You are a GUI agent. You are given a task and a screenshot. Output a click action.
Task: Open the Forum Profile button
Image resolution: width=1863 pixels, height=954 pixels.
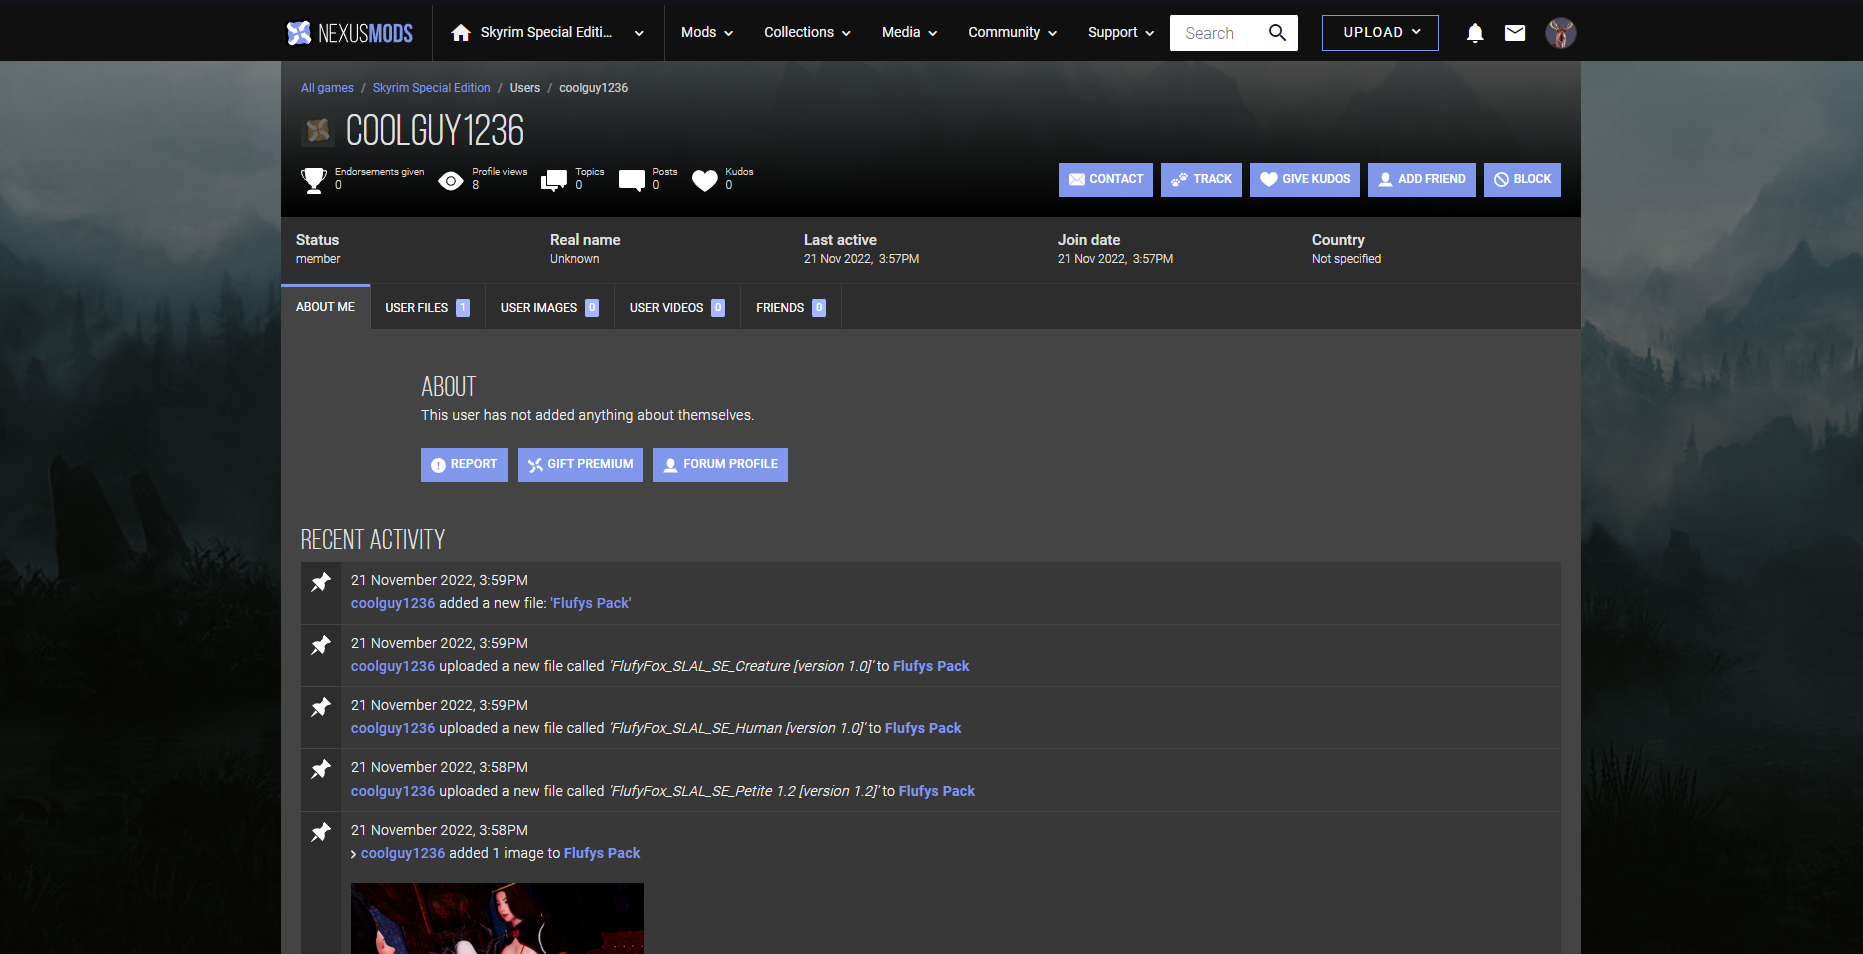pos(720,465)
